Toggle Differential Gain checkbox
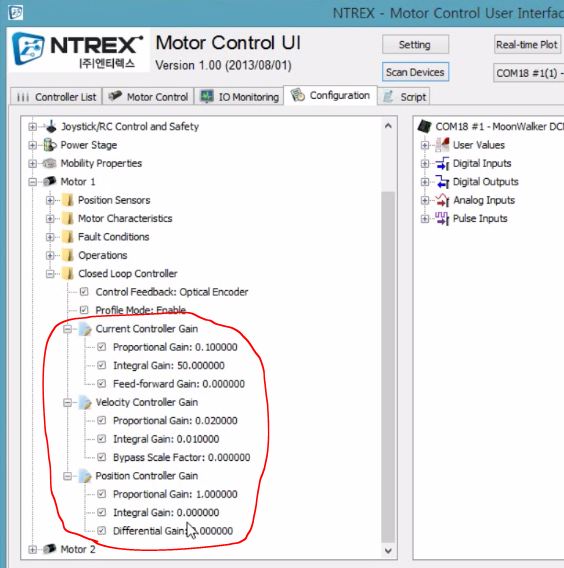 [102, 531]
